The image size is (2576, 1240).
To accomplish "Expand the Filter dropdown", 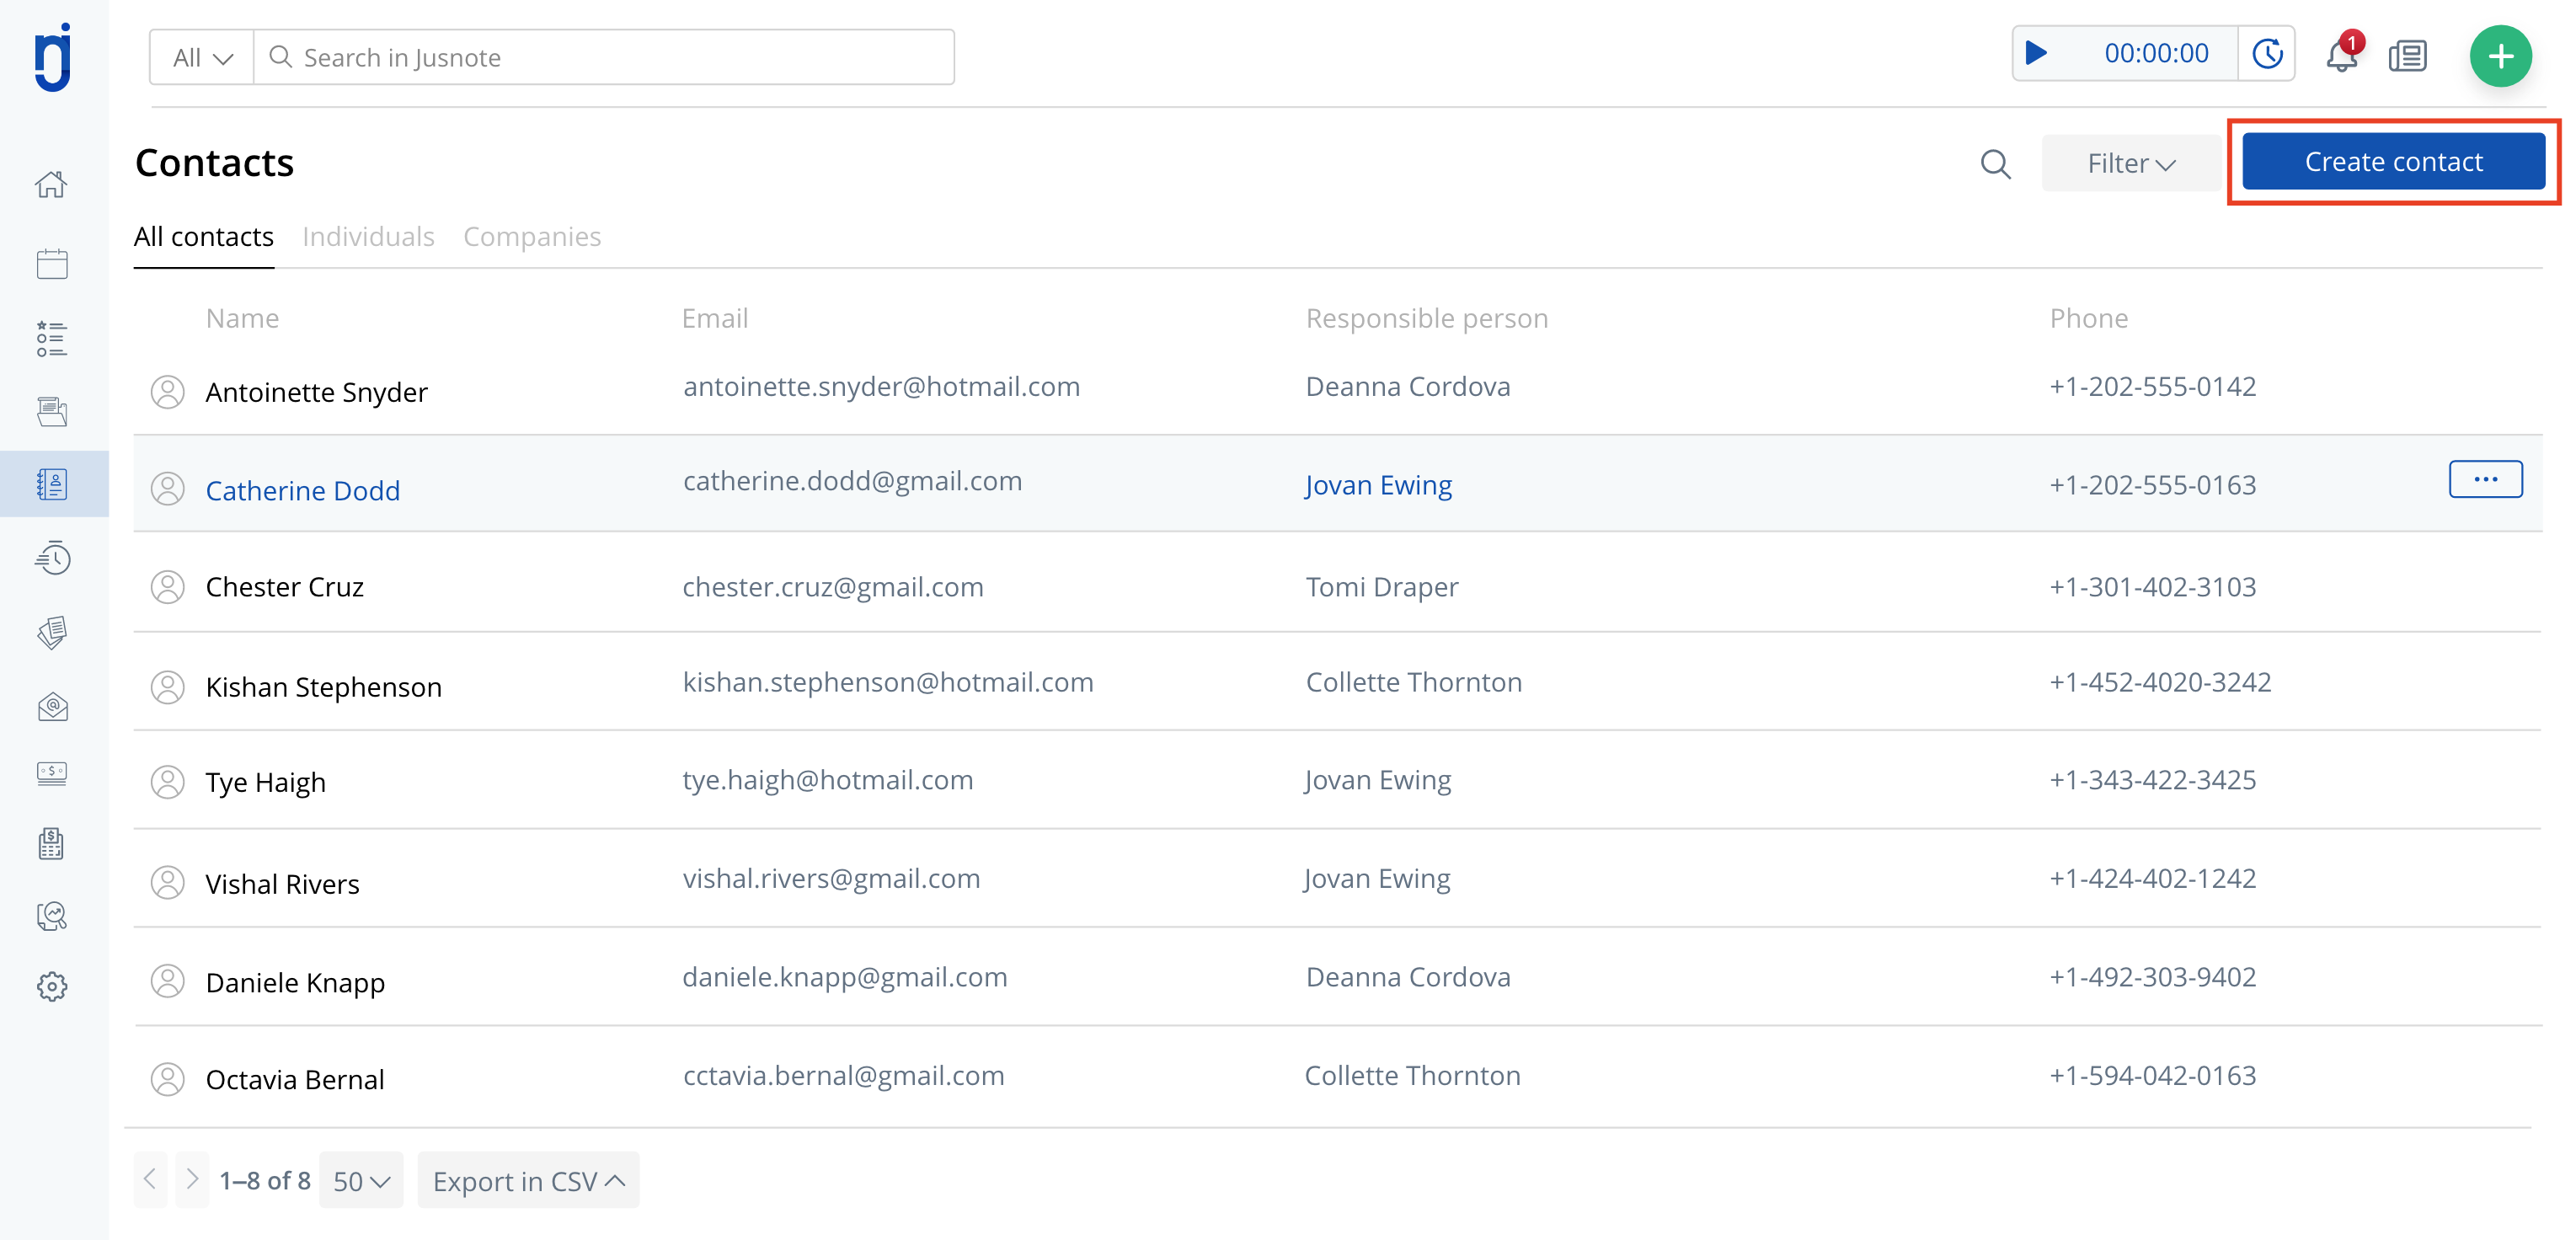I will pyautogui.click(x=2131, y=164).
